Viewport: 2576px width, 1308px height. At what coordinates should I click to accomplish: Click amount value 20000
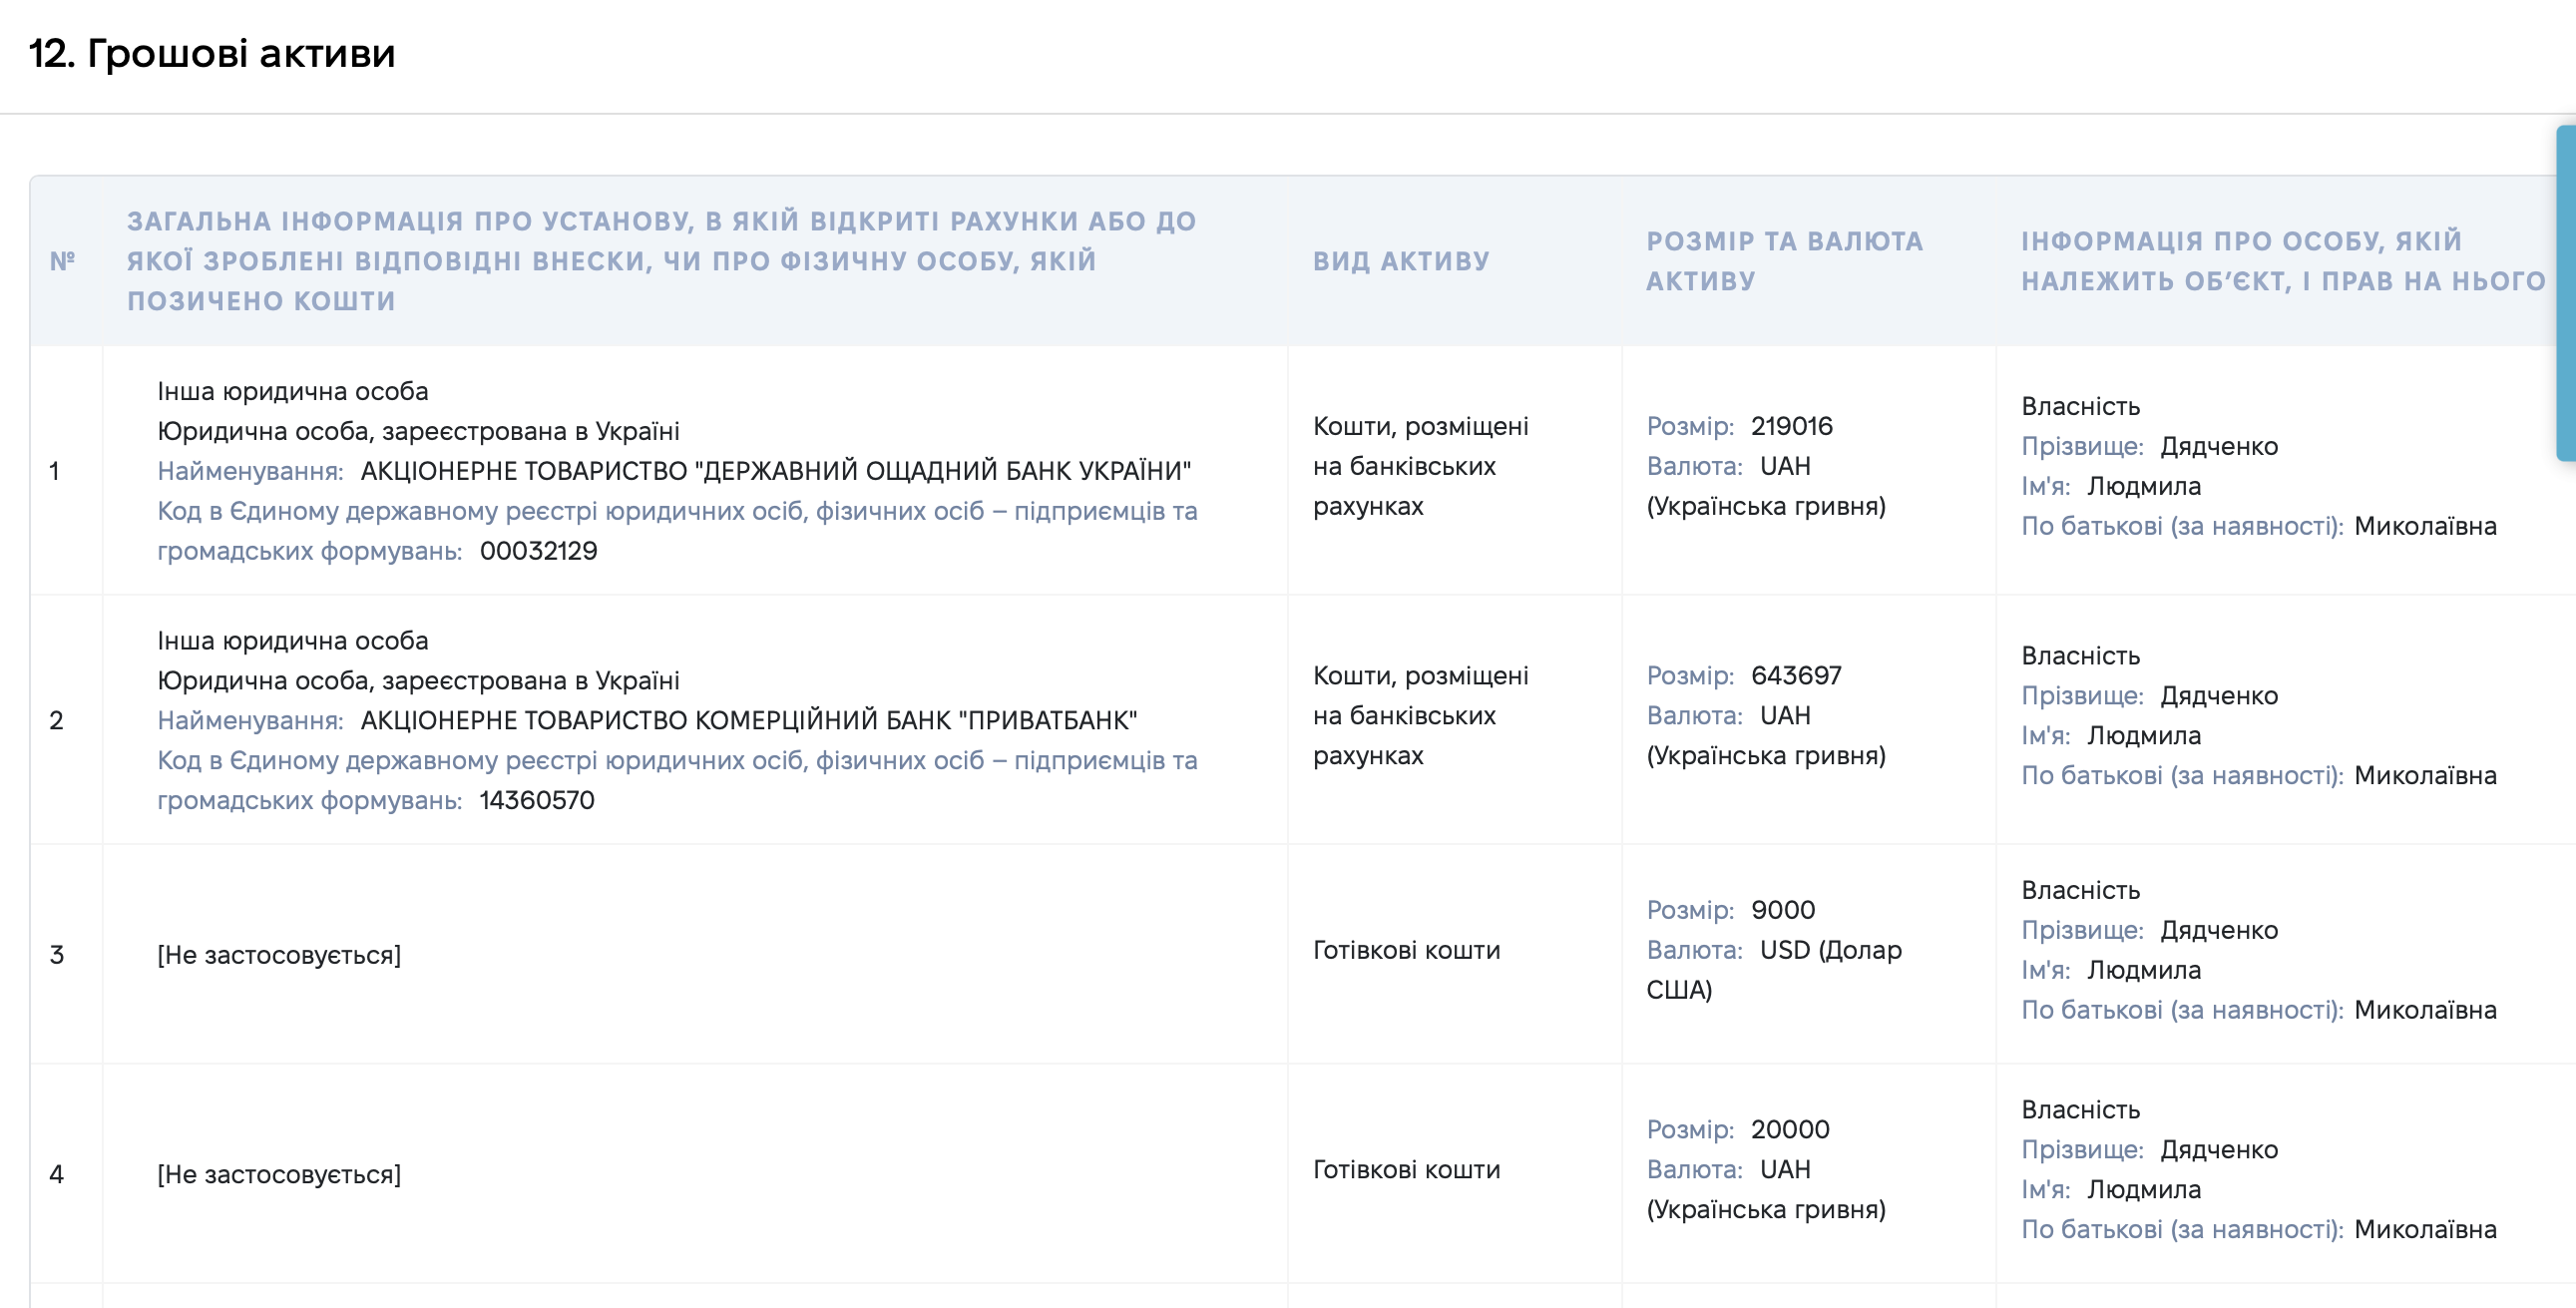click(x=1789, y=1129)
